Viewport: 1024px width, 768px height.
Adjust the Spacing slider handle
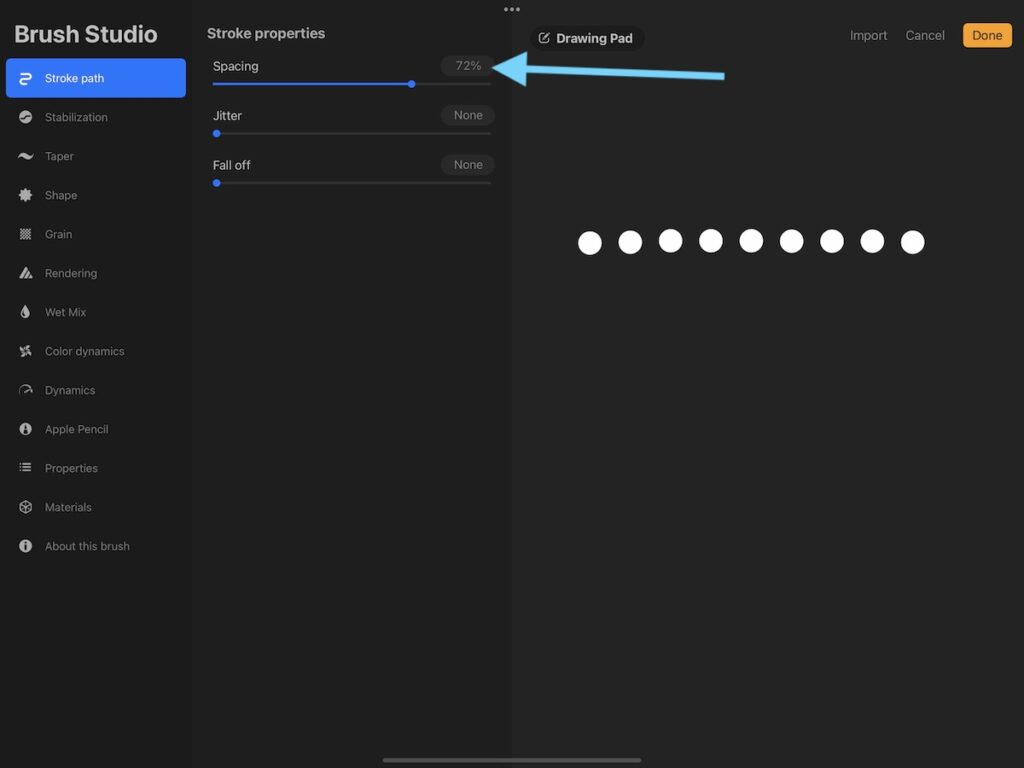(411, 84)
